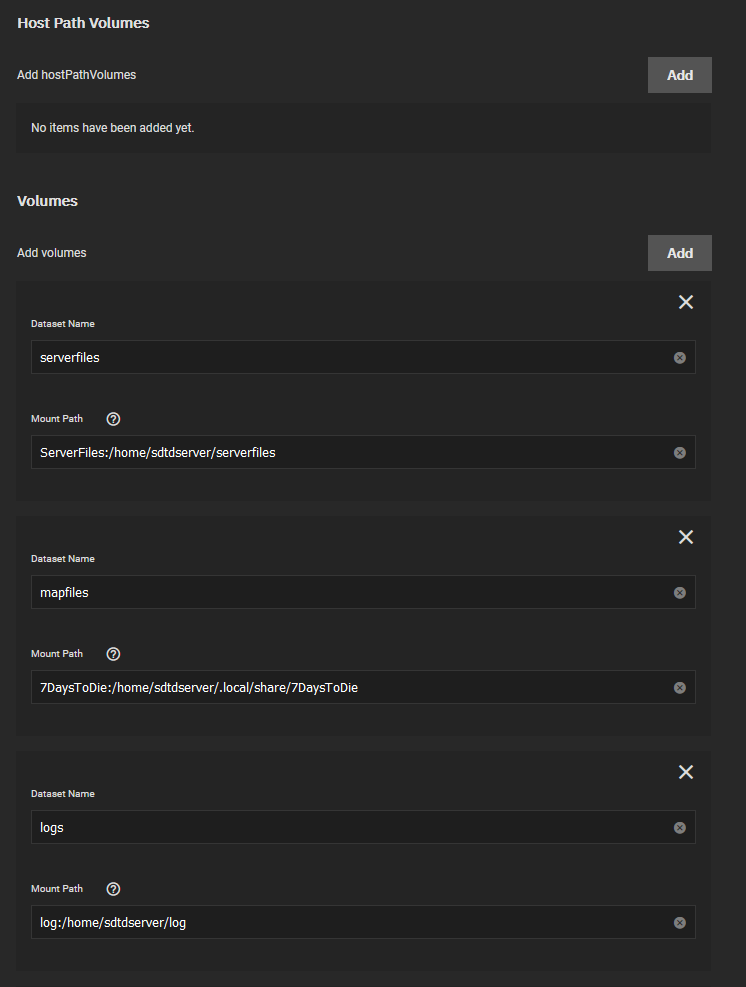Show help for logs Mount Path

pyautogui.click(x=113, y=889)
